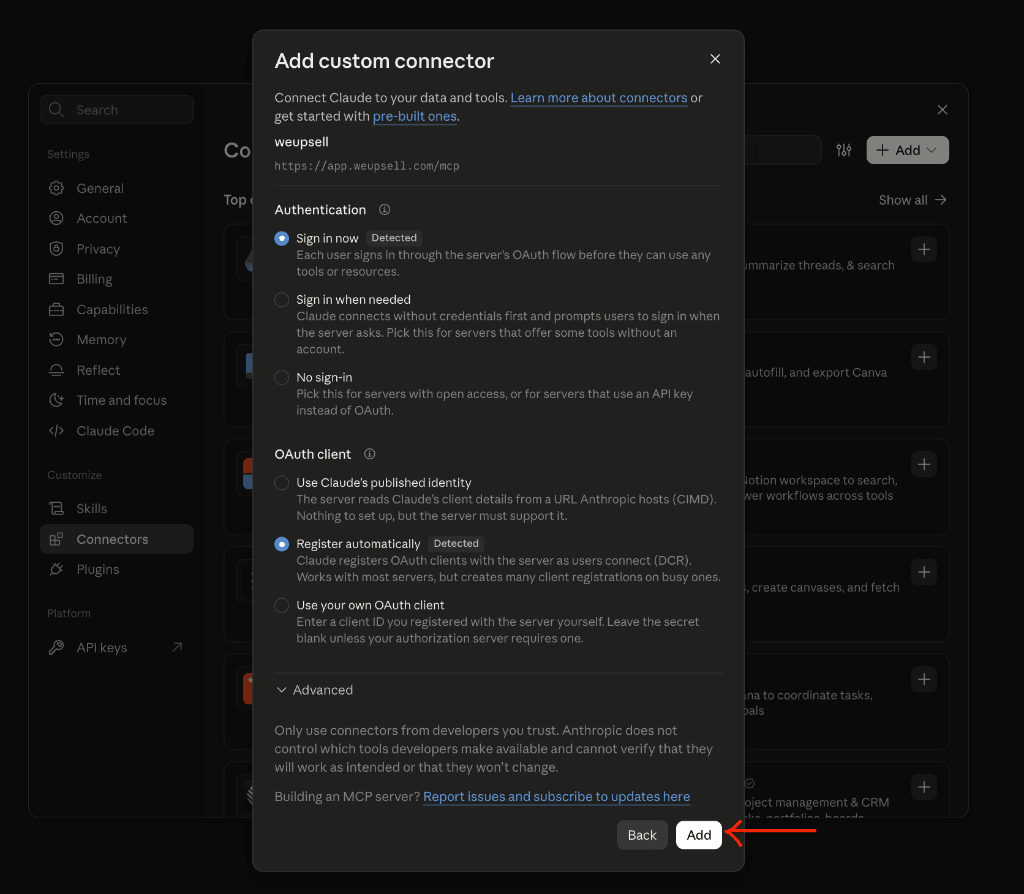Click the Claude Code brackets icon

point(56,431)
